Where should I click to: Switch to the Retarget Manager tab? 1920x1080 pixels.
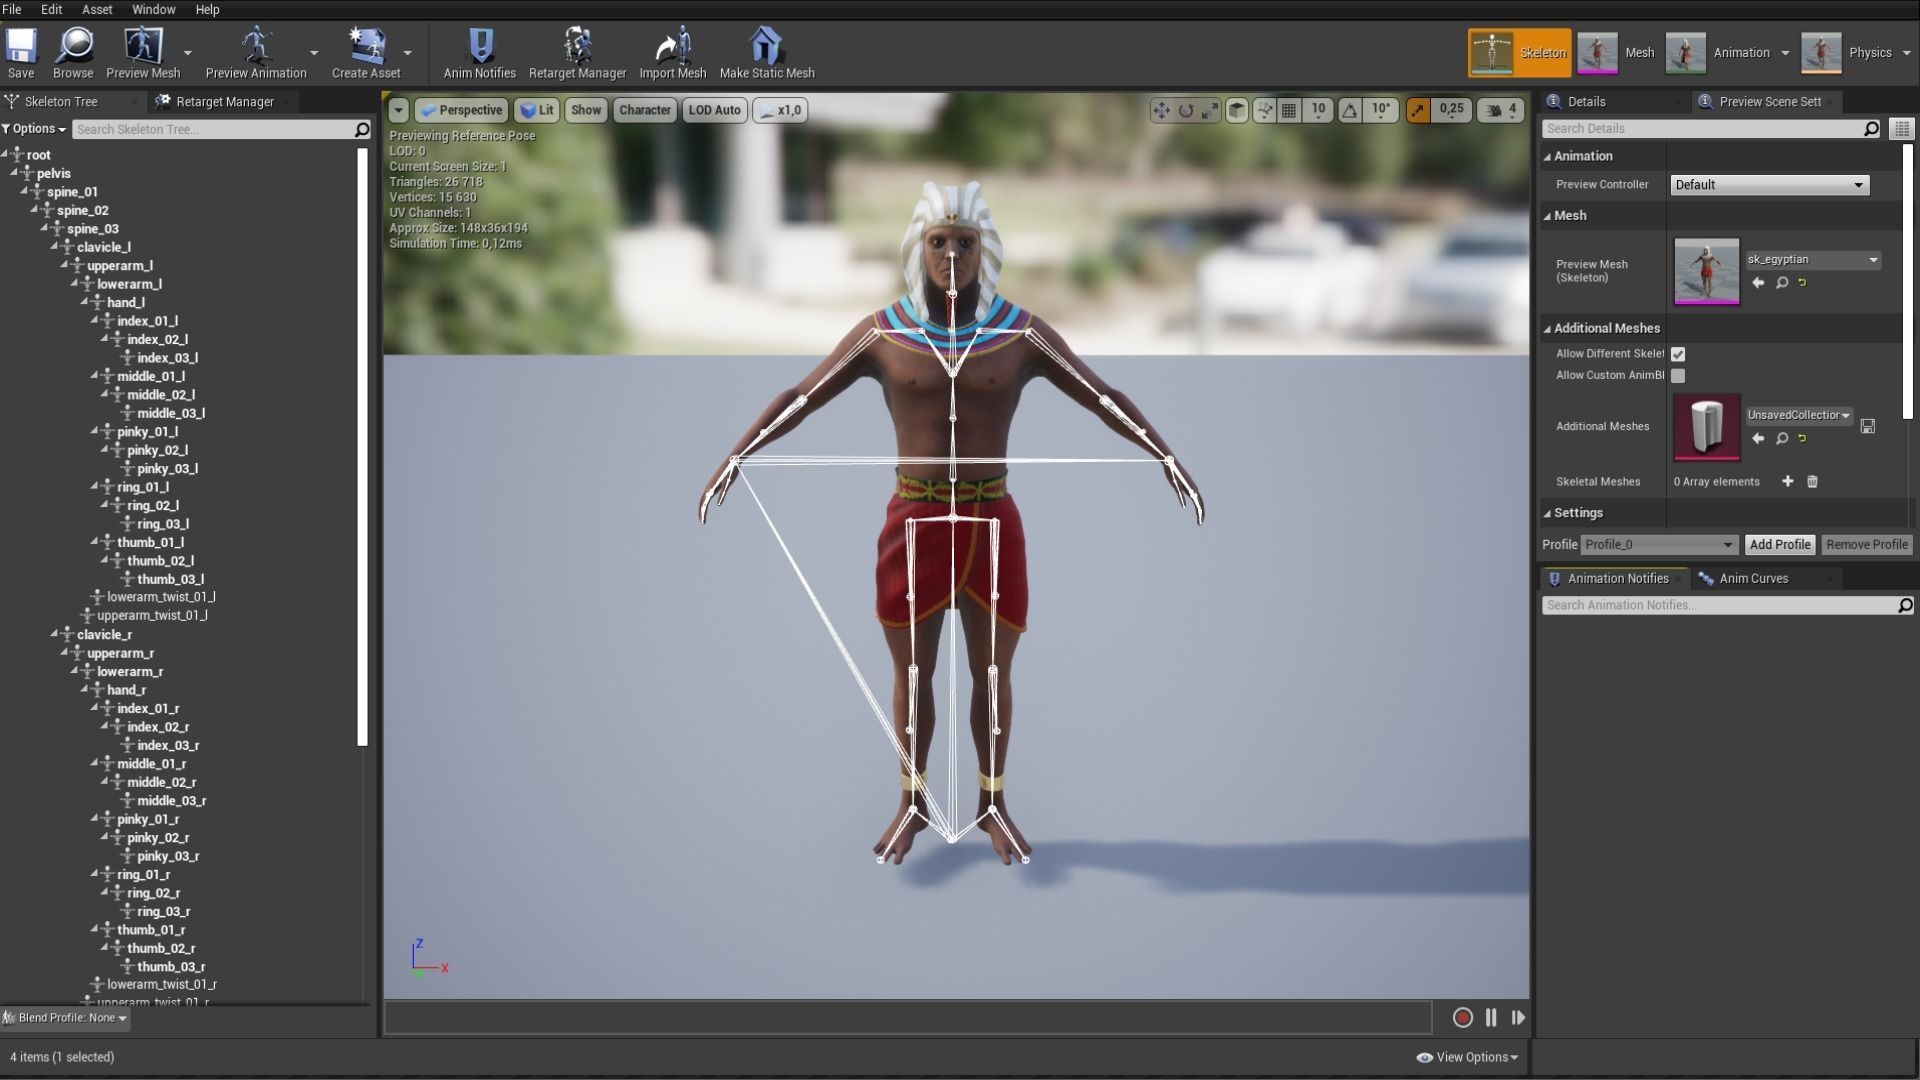point(225,101)
